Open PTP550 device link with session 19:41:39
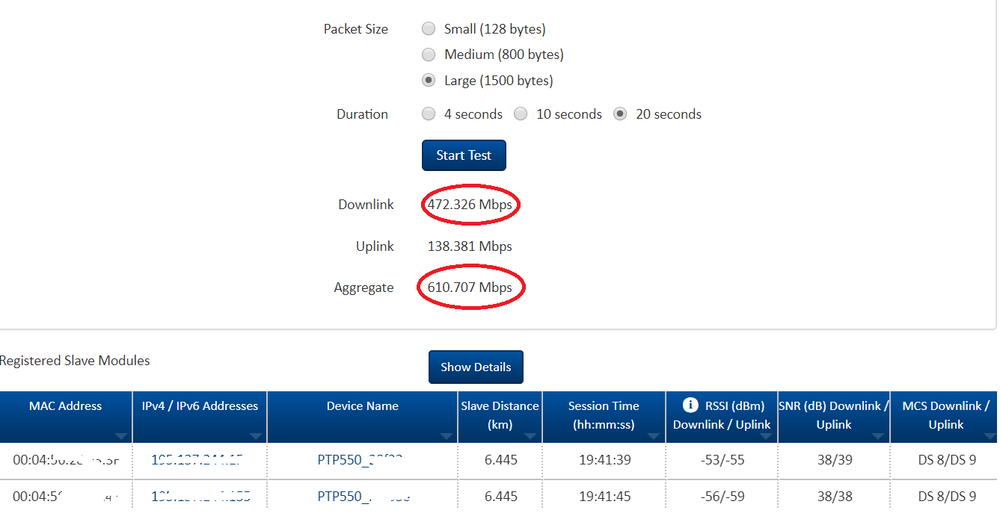The image size is (1000, 519). 360,460
